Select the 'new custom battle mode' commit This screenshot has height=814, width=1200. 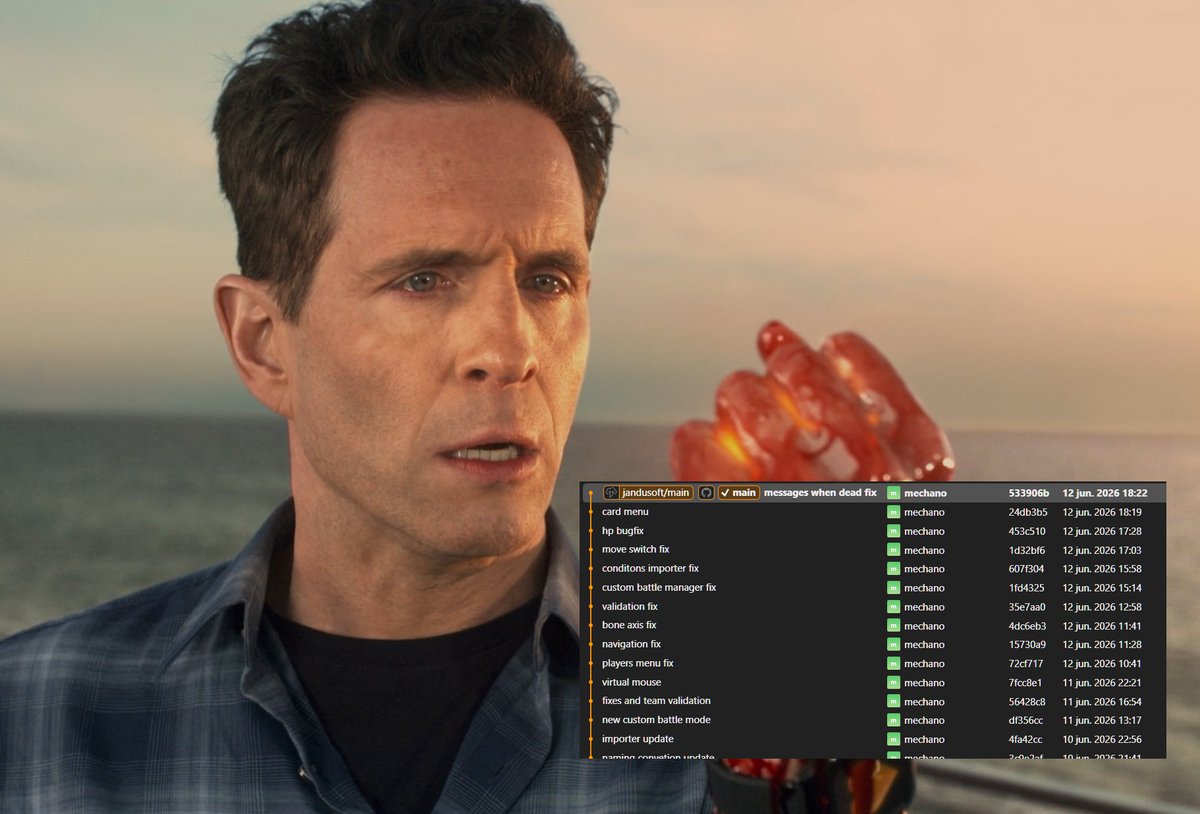click(x=656, y=721)
